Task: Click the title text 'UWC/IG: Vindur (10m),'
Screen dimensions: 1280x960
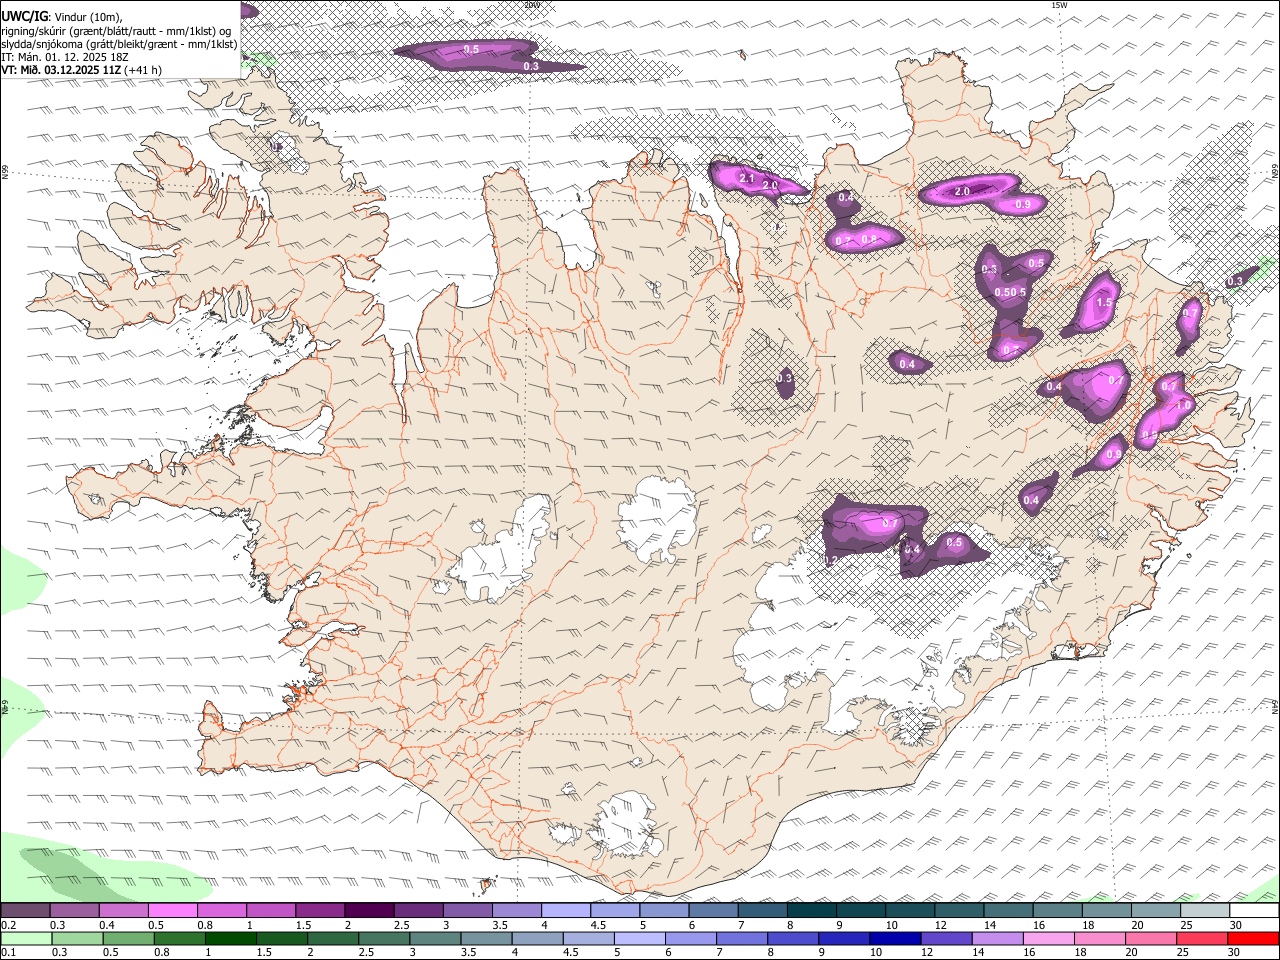Action: [61, 17]
